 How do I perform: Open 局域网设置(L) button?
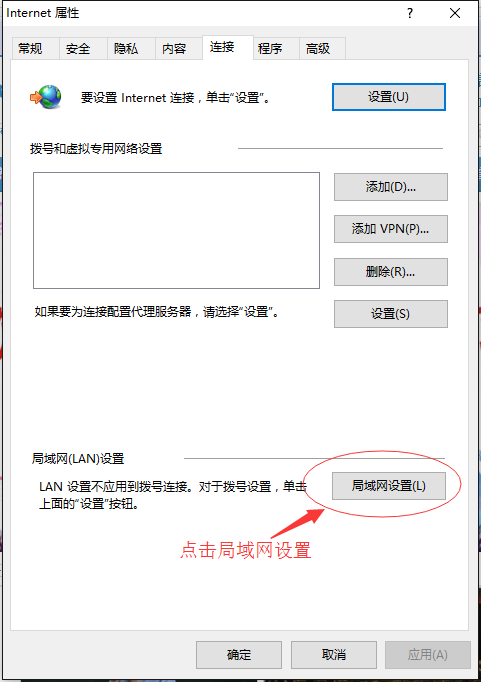click(x=389, y=486)
